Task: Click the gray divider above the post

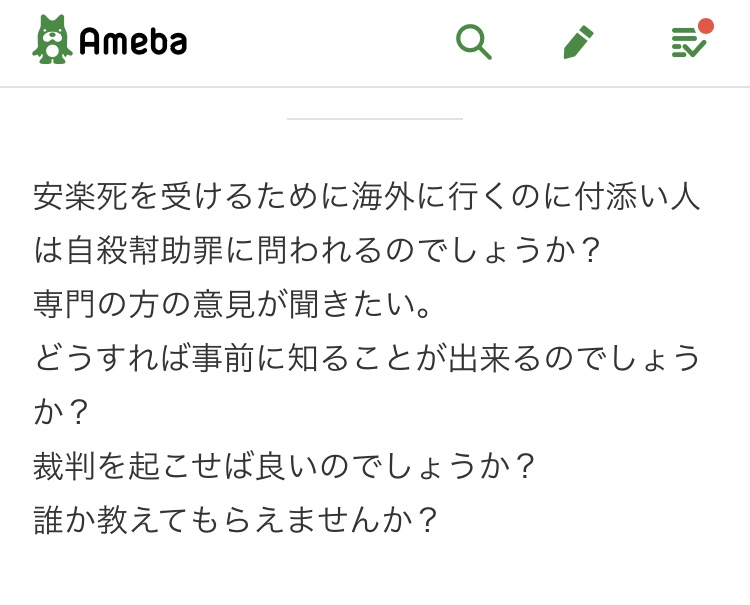Action: (375, 119)
